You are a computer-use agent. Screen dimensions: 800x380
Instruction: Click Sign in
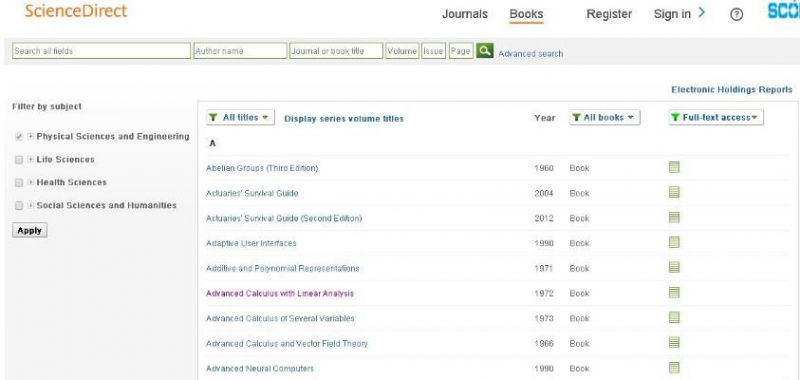[672, 14]
